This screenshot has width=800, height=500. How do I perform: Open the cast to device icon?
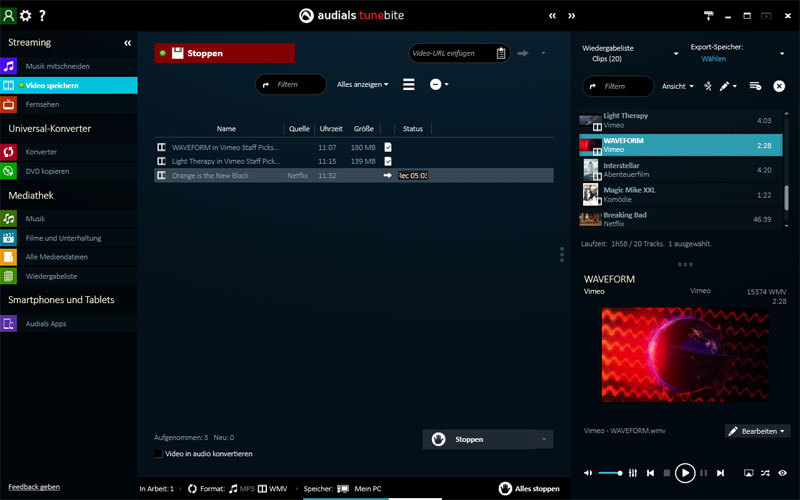tap(748, 472)
